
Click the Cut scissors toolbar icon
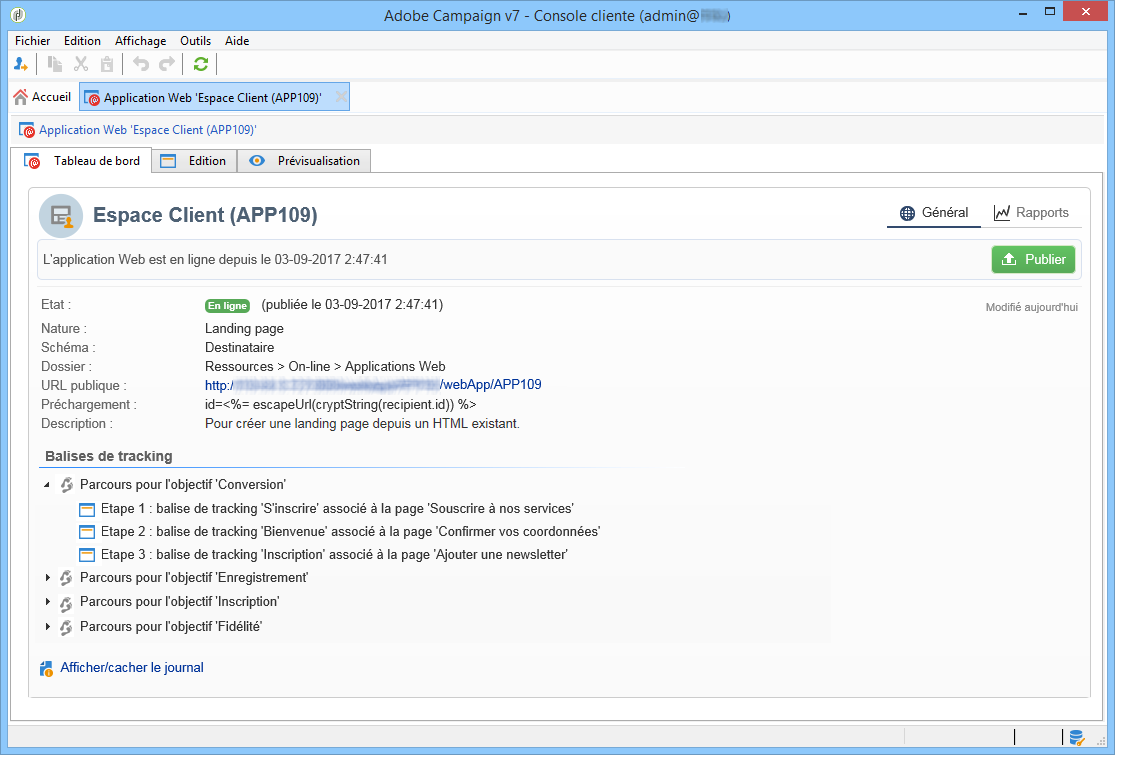pos(81,64)
